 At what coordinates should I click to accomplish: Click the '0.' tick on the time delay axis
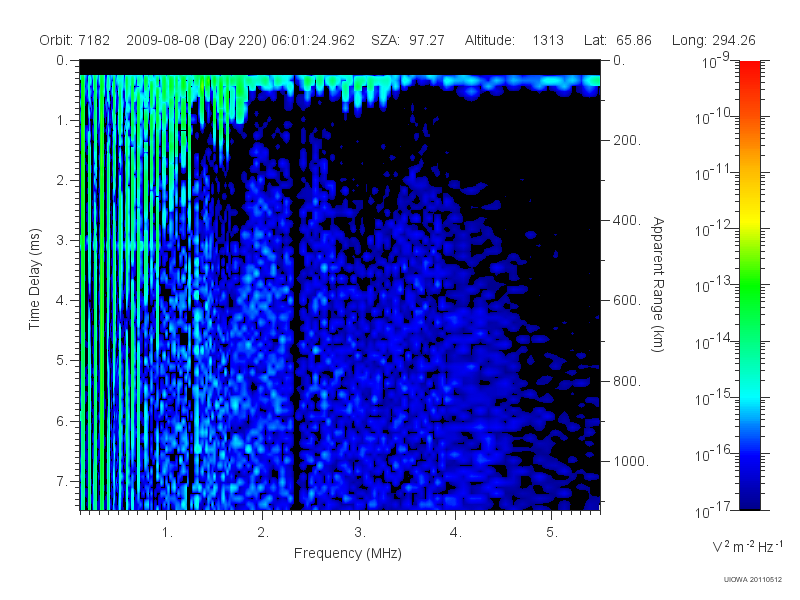pos(62,60)
